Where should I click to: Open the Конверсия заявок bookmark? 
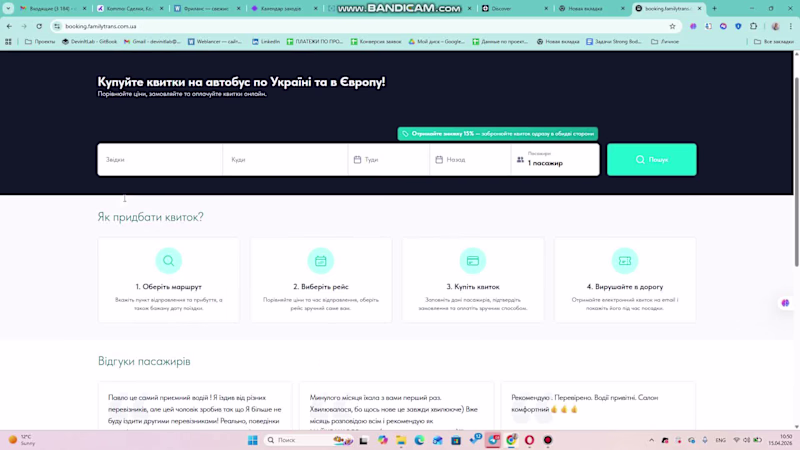pos(376,42)
